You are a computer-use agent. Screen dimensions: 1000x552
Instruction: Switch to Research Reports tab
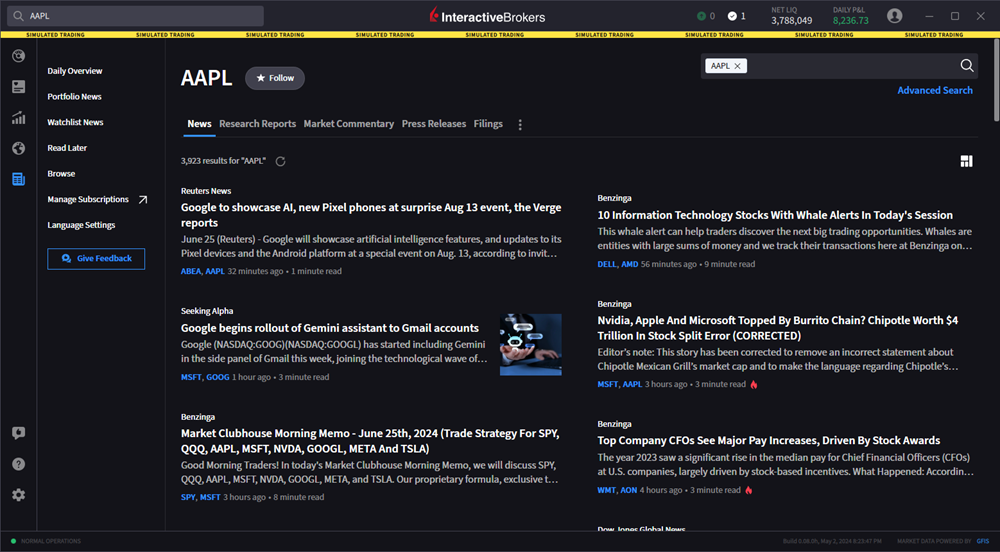[x=258, y=124]
